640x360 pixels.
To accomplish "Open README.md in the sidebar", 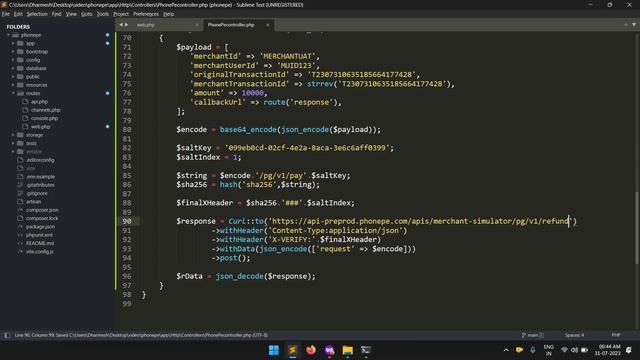I will [40, 243].
